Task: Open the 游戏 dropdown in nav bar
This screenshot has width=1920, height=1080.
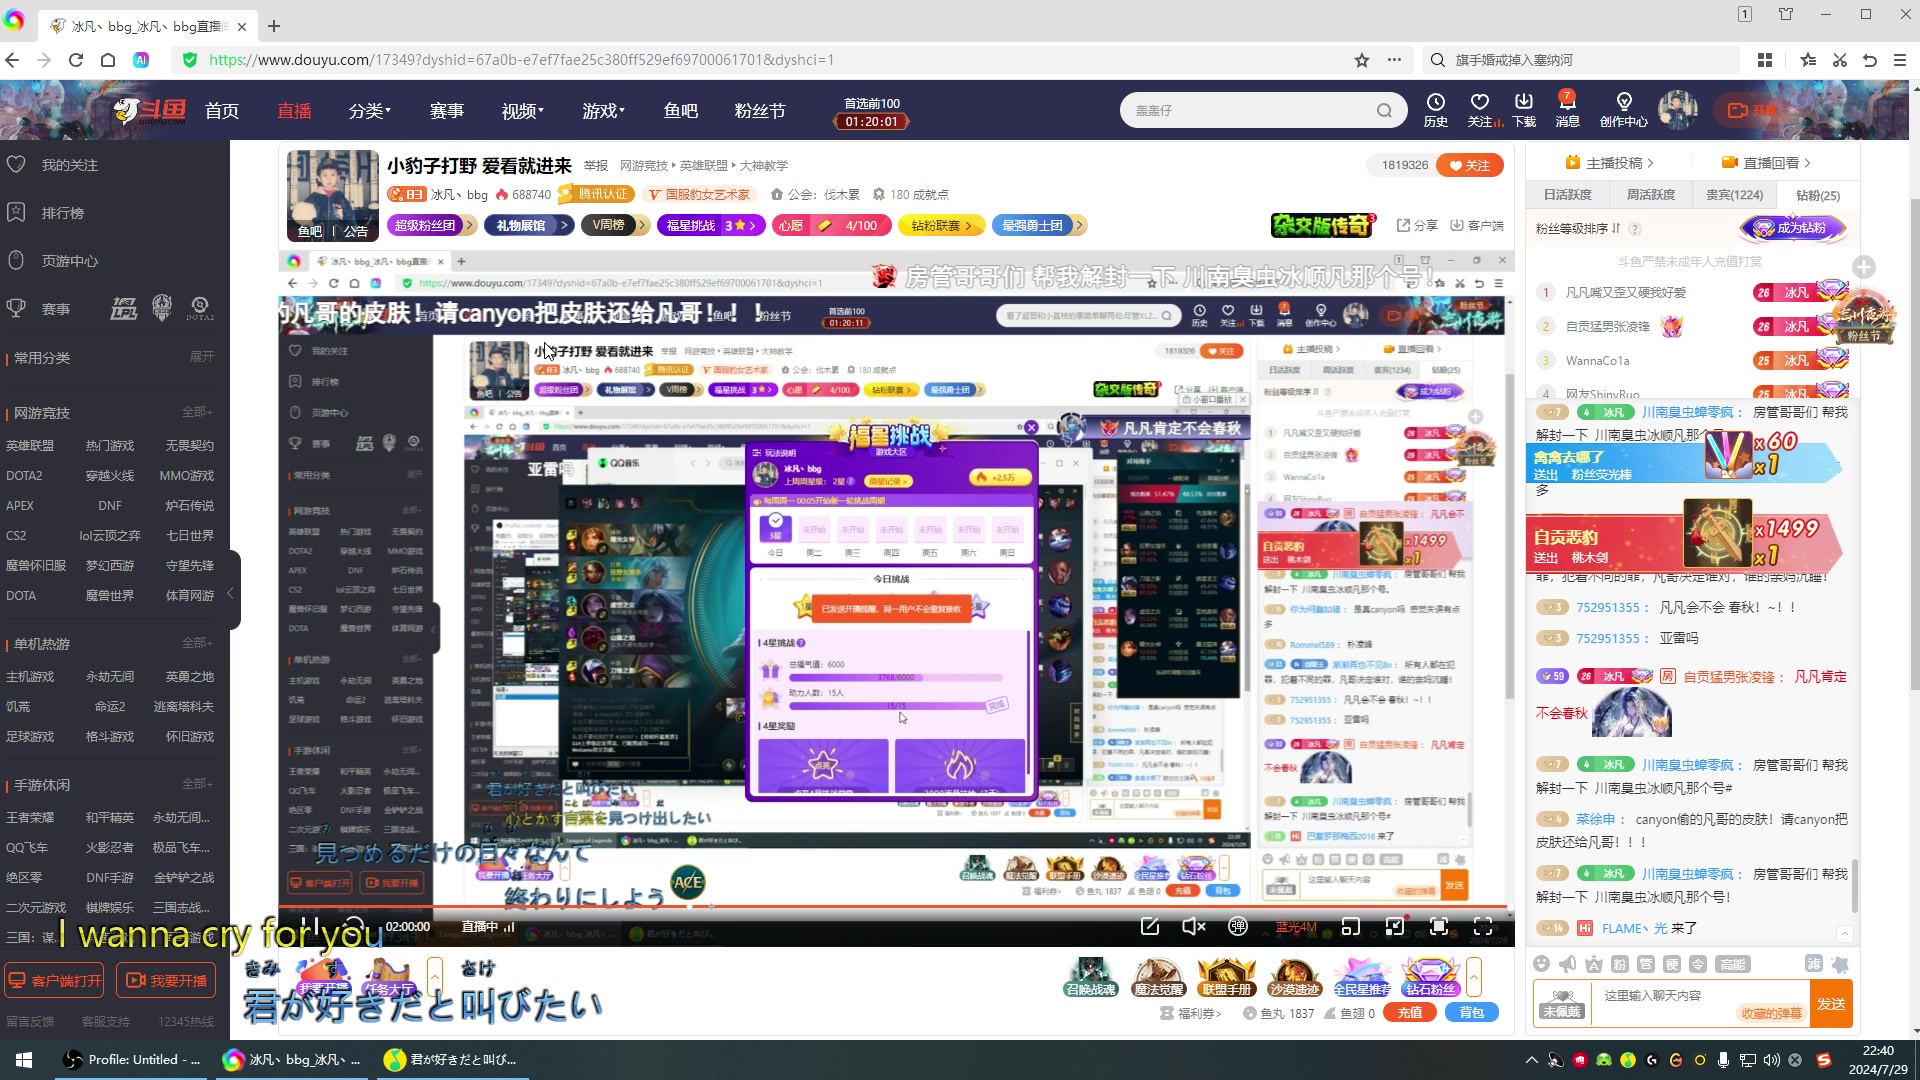Action: tap(603, 111)
